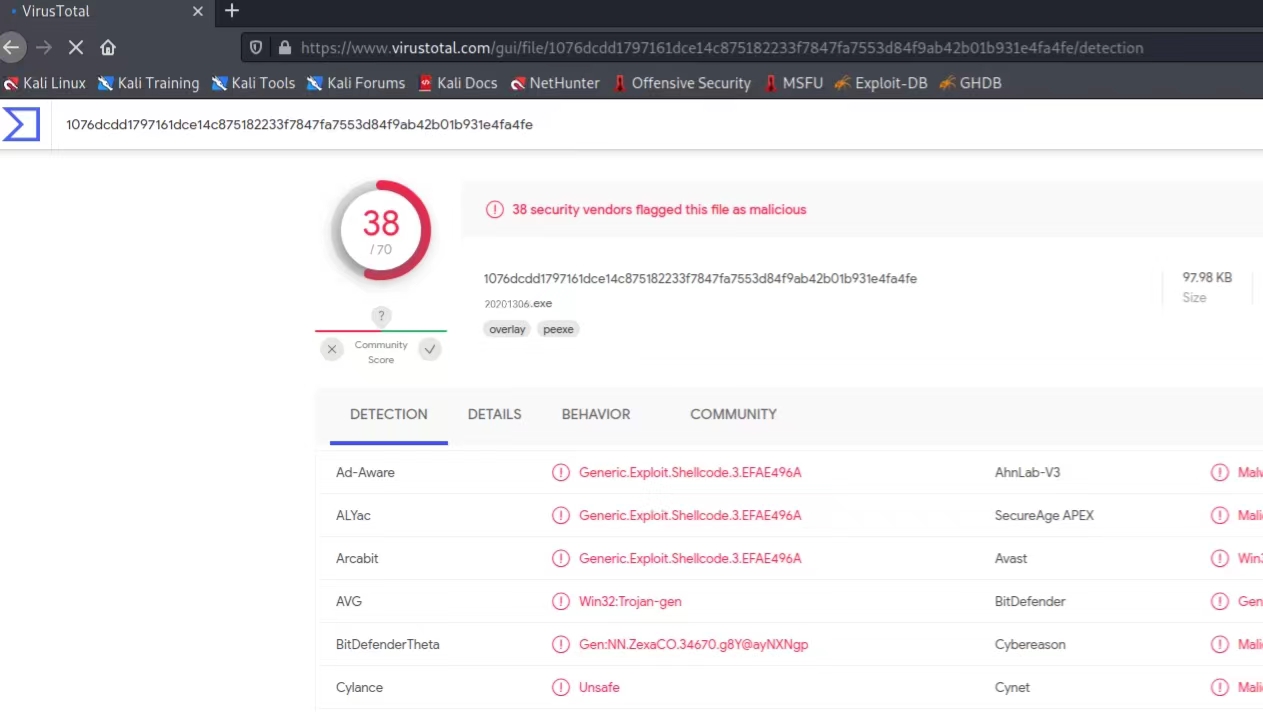Click the browser forward arrow
1263x712 pixels.
(x=43, y=47)
